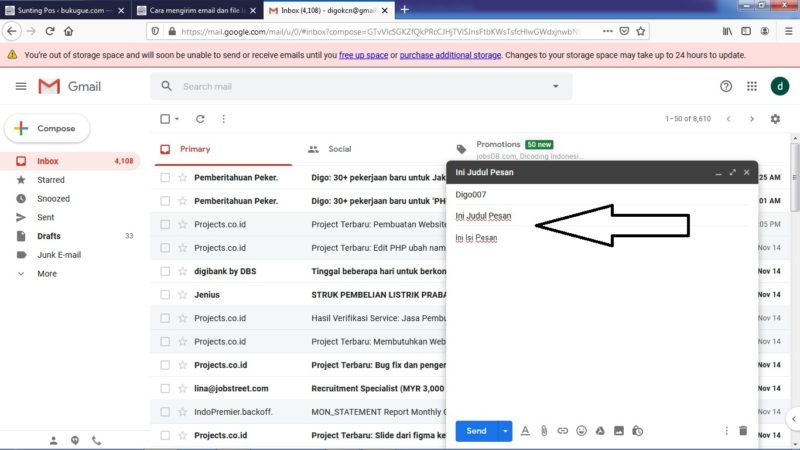Attach files with the paperclip icon
Image resolution: width=800 pixels, height=450 pixels.
tap(544, 431)
